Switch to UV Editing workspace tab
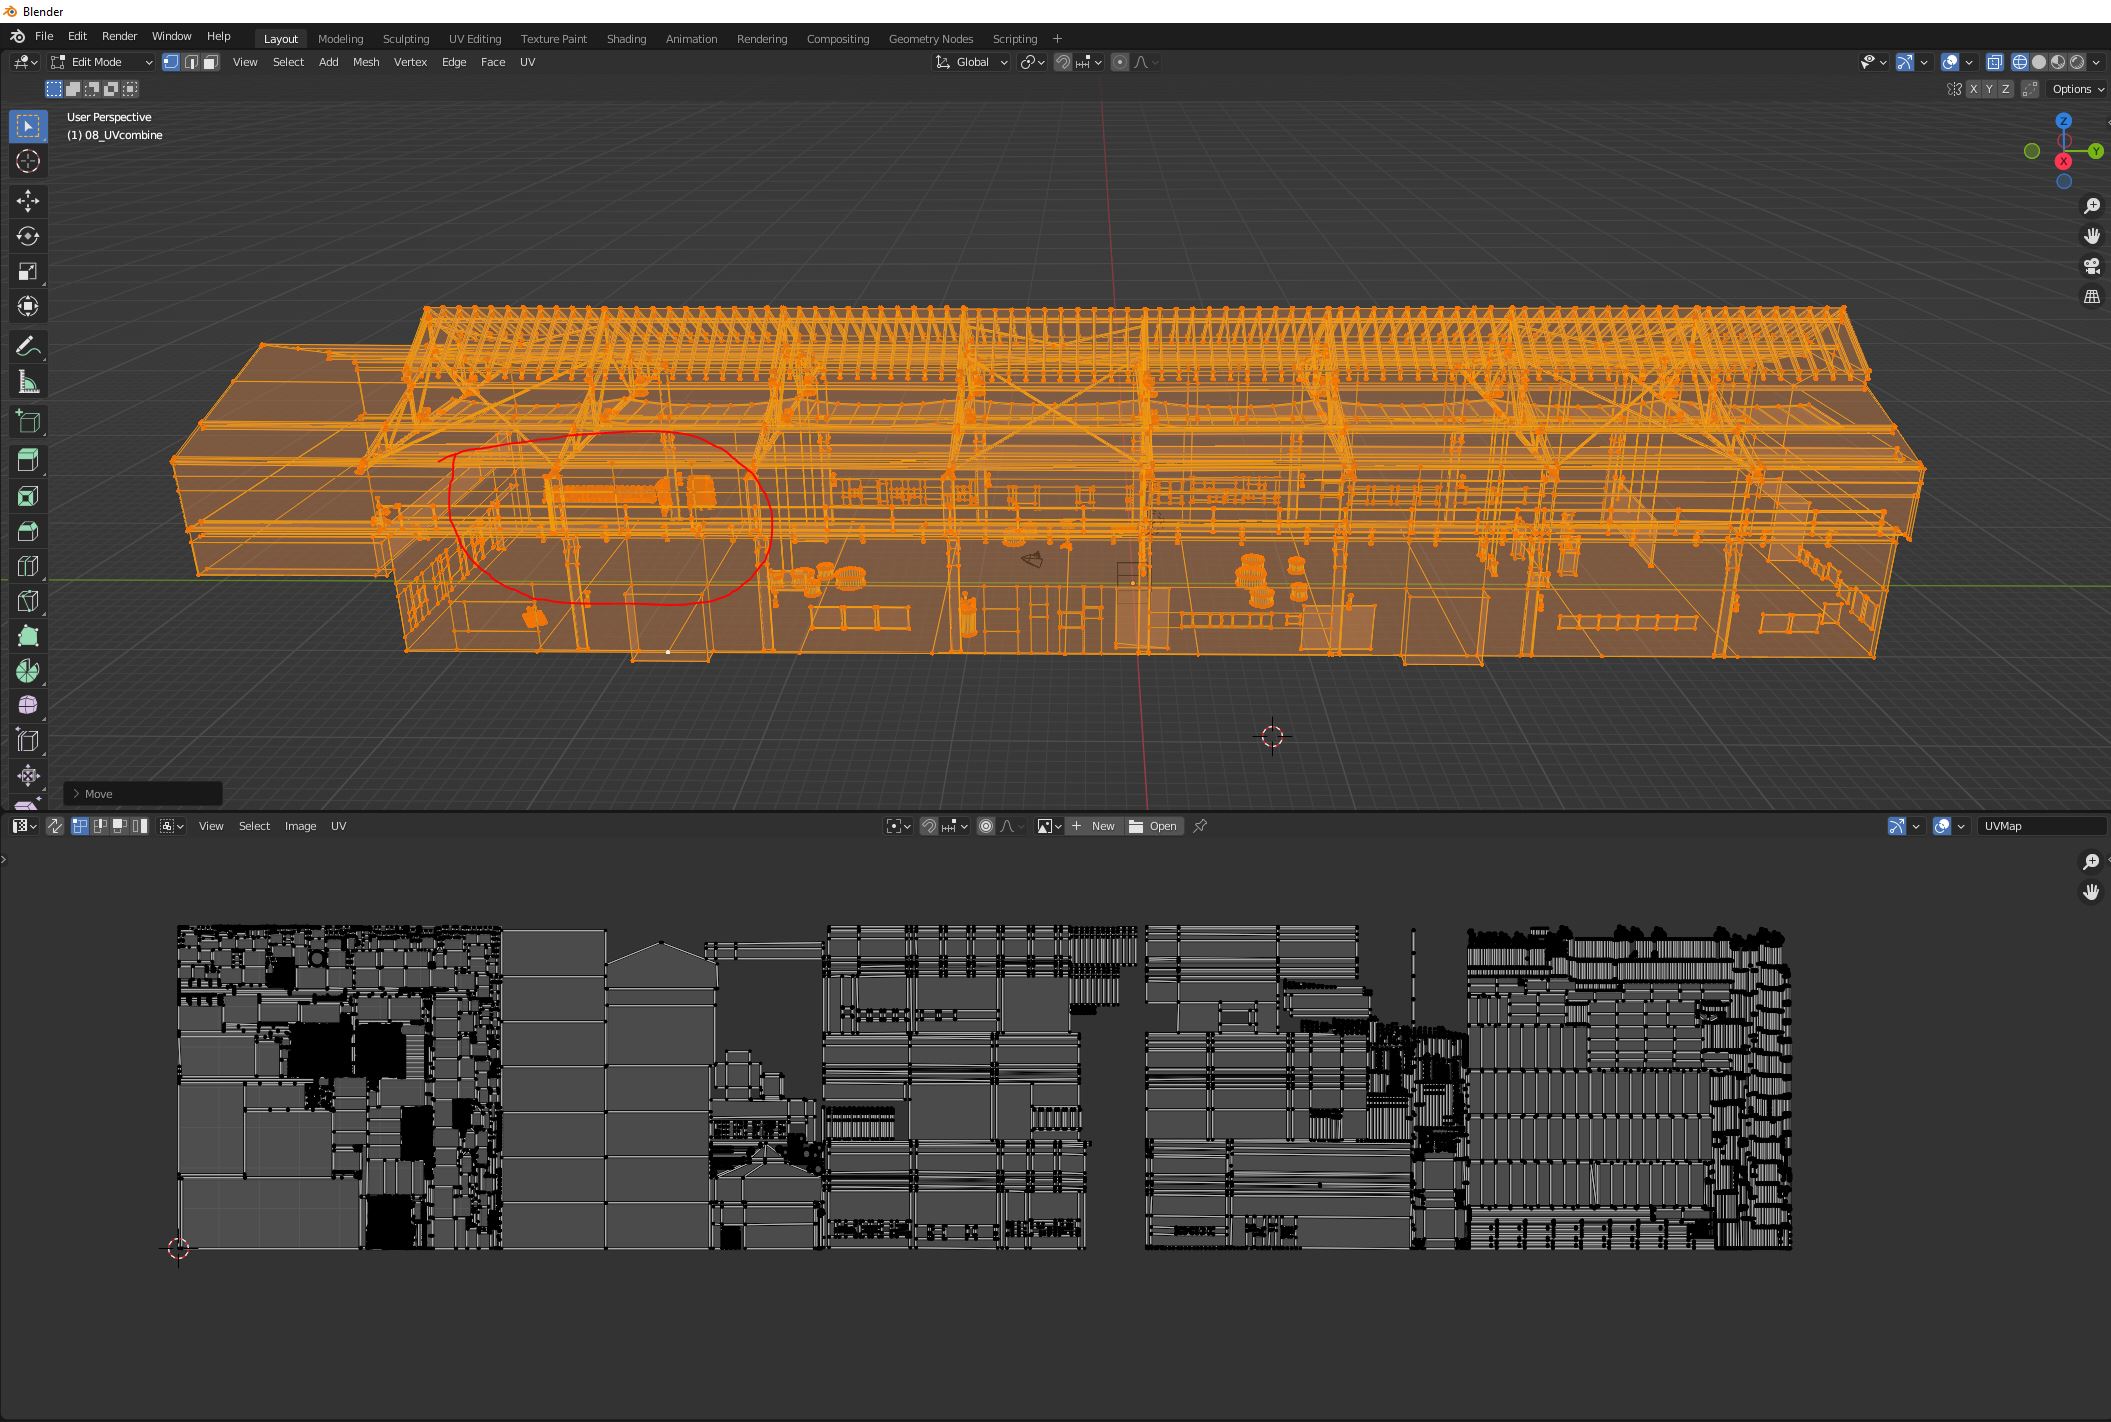This screenshot has width=2111, height=1422. coord(474,39)
